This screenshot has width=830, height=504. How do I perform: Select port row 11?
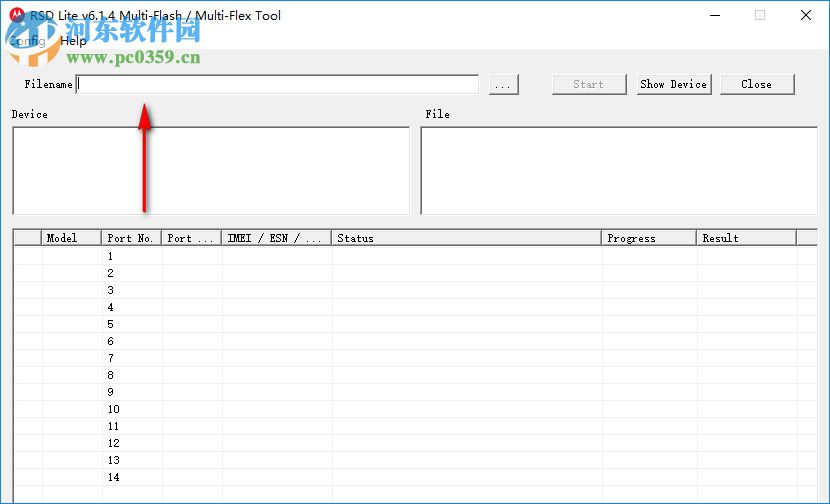415,426
